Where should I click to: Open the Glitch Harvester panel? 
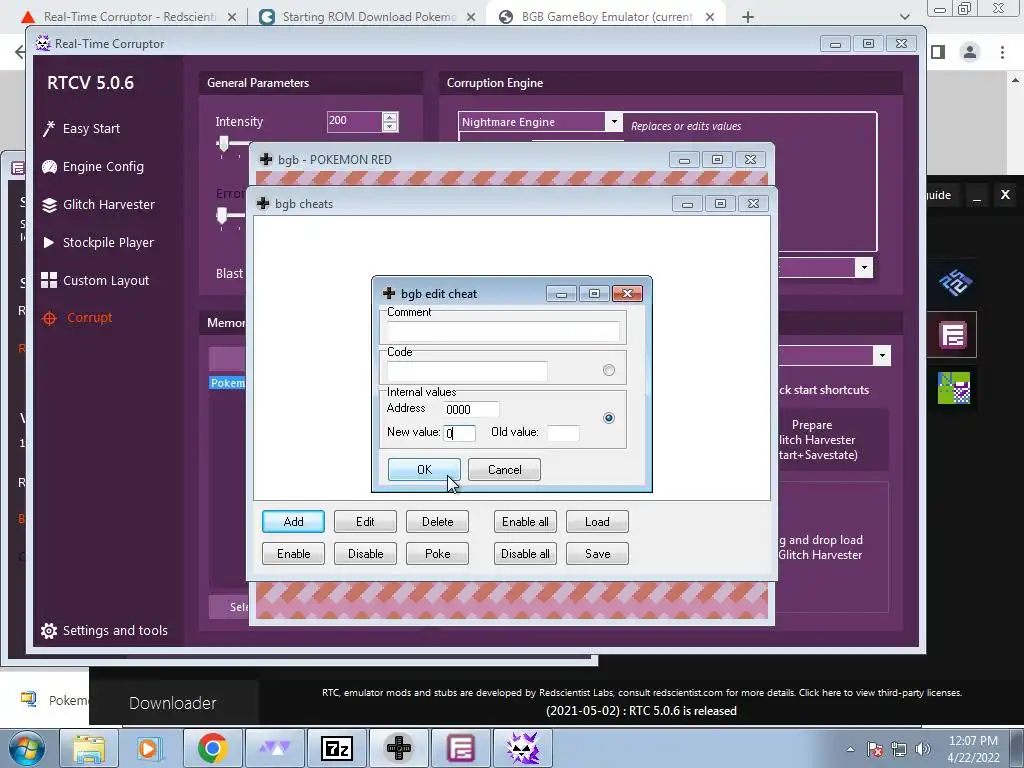click(x=98, y=204)
